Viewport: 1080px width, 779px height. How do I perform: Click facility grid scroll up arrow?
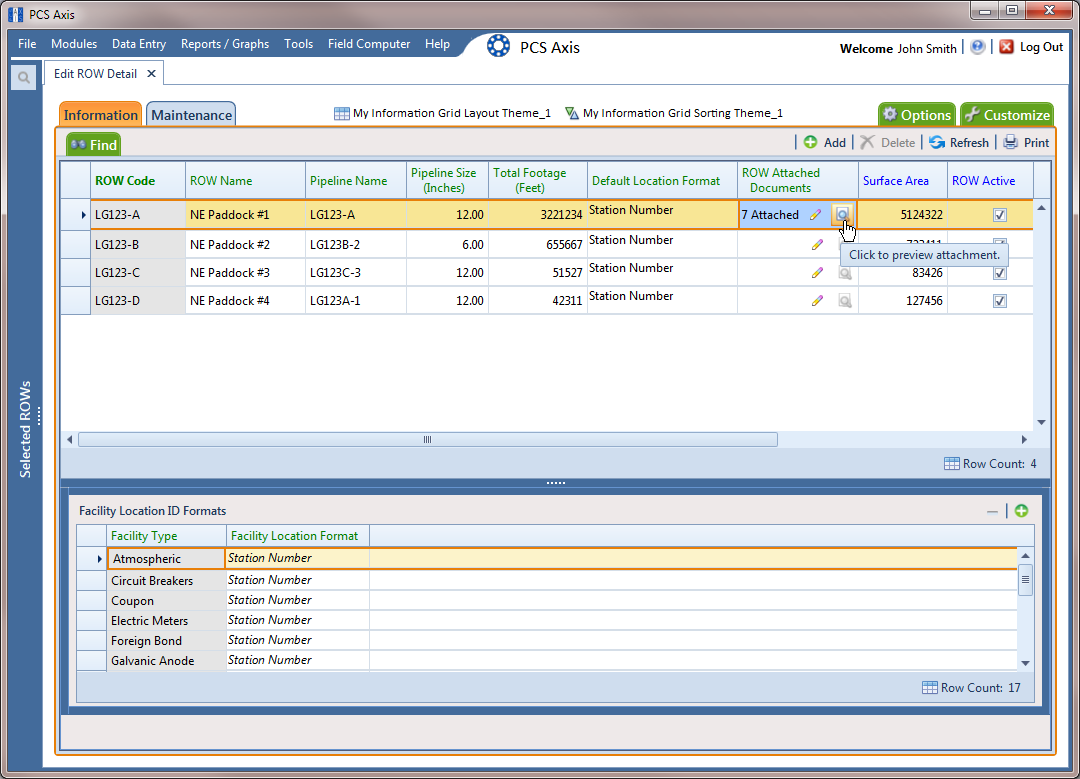(1026, 556)
